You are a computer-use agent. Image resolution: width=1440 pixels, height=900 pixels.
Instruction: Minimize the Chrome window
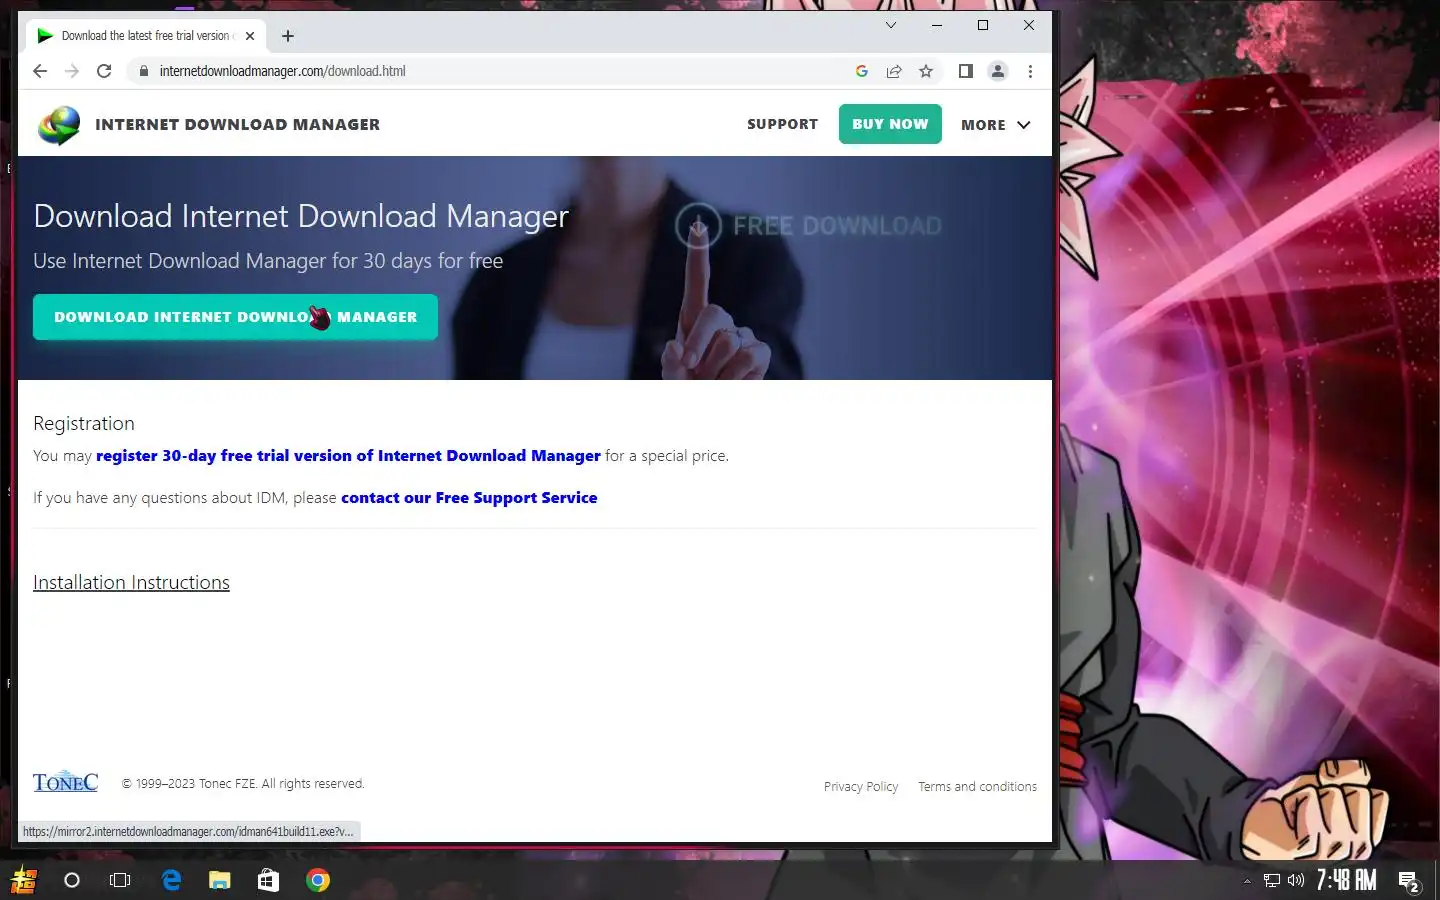tap(937, 25)
